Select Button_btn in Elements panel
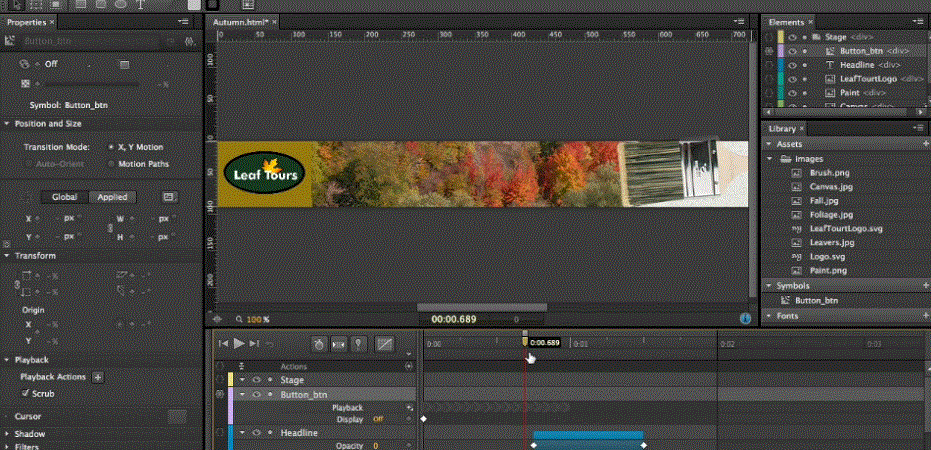Screen dimensions: 931x450 tap(861, 51)
